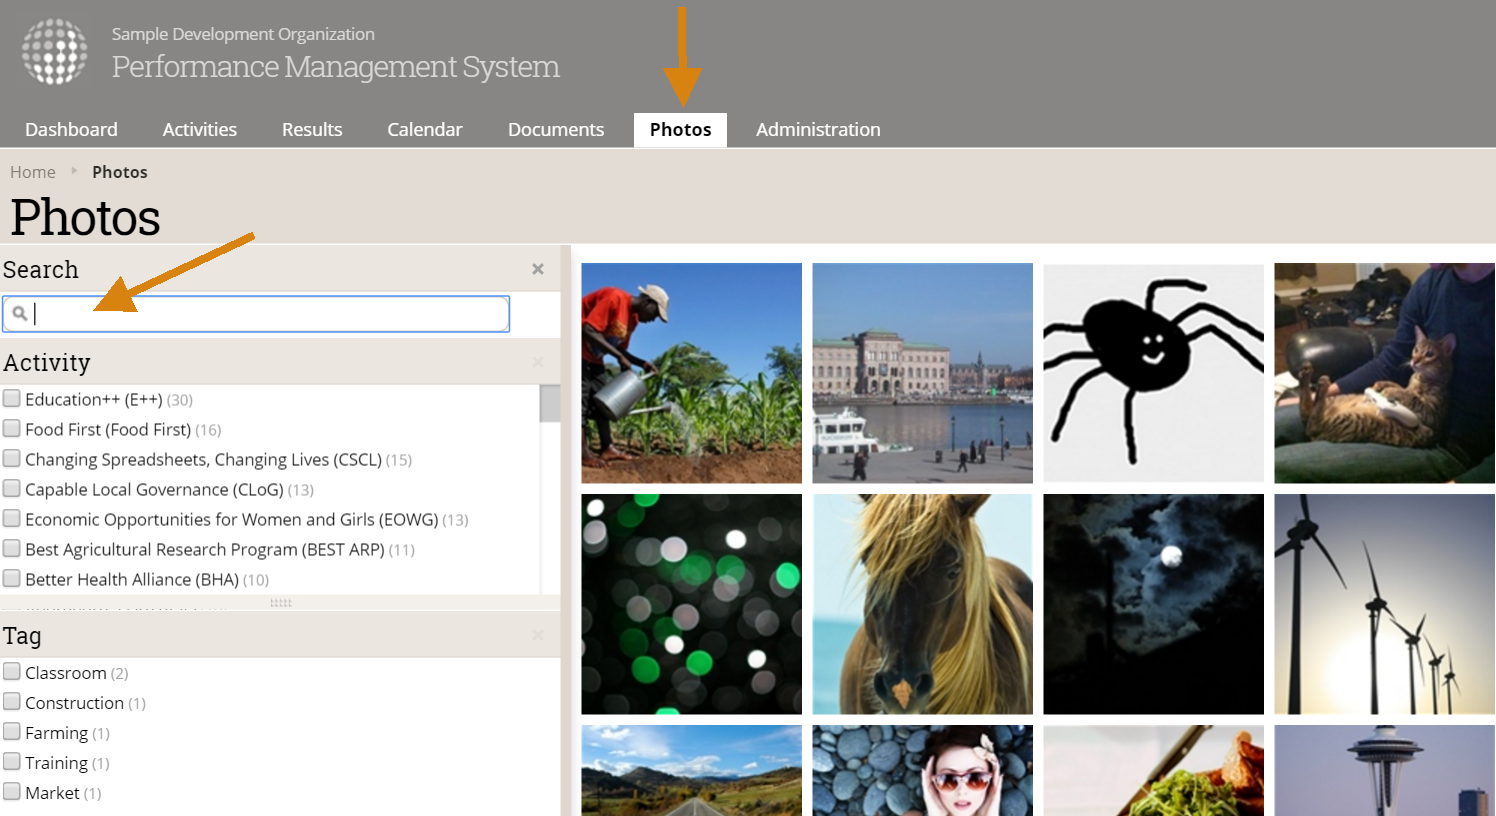Click the Photos breadcrumb next to Home

[120, 172]
